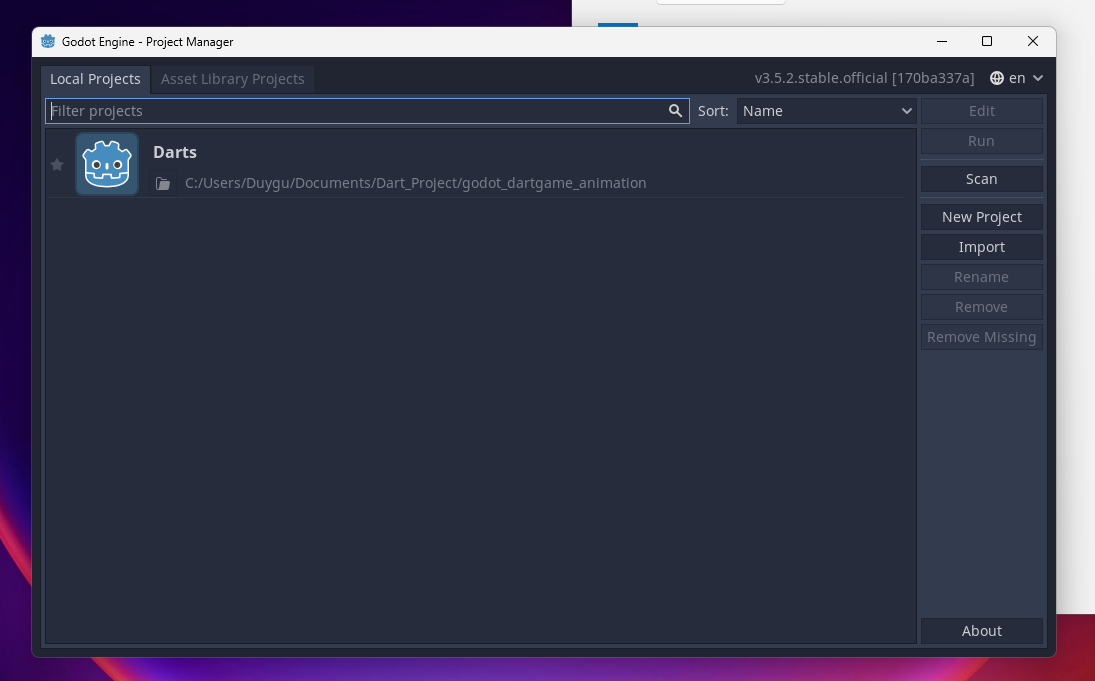Expand the Sort combo box arrow
The image size is (1095, 681).
point(906,111)
